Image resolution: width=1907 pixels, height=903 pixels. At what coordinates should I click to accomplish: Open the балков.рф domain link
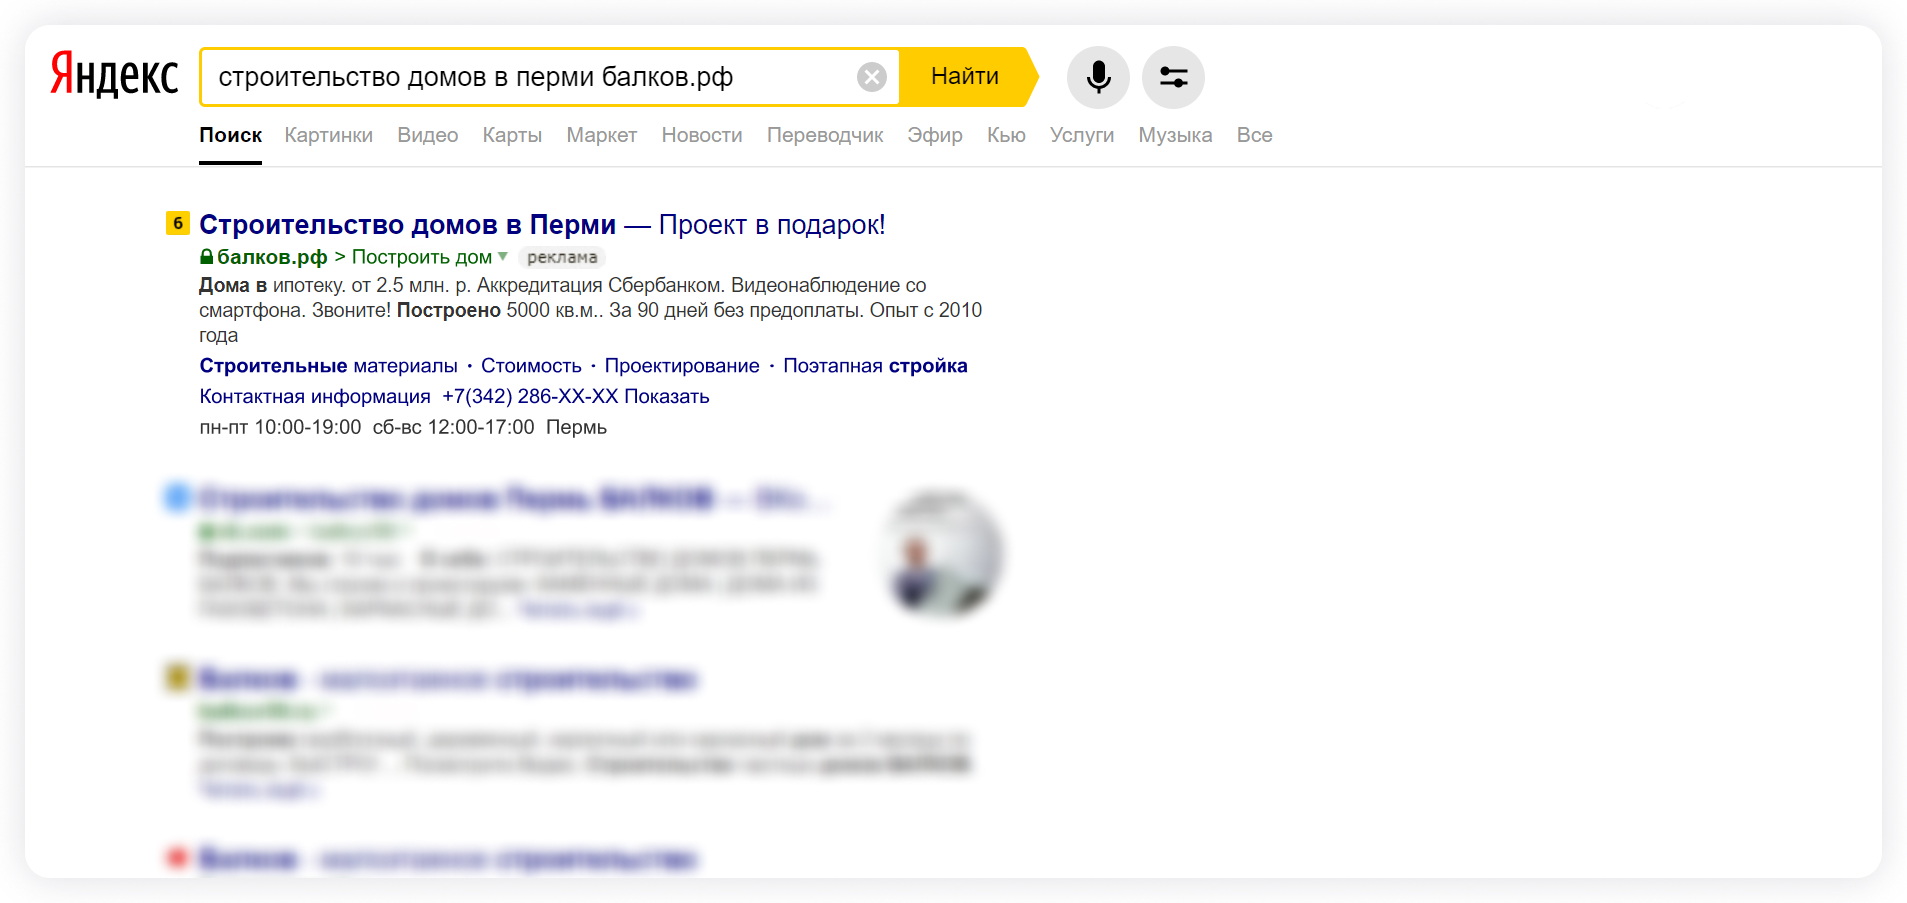coord(272,257)
